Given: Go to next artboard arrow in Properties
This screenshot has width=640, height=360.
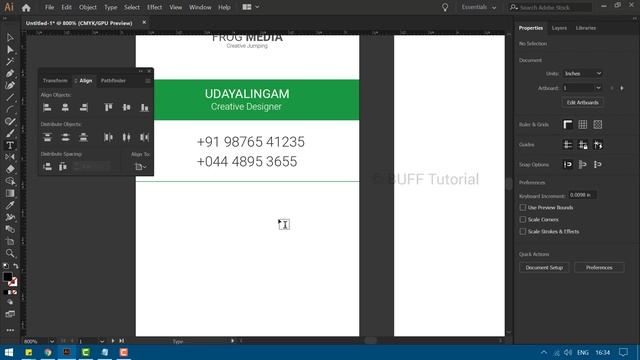Looking at the screenshot, I should coord(622,88).
